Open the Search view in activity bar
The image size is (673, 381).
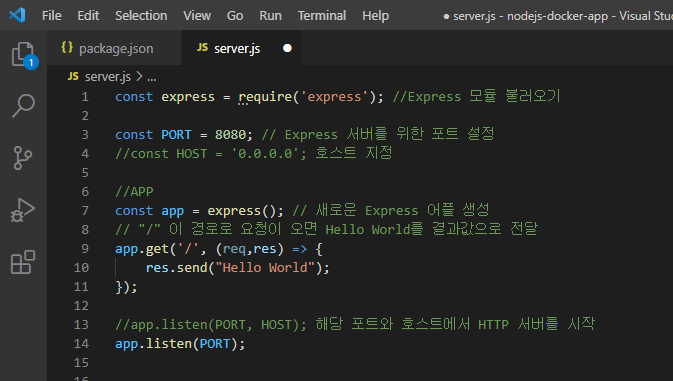tap(23, 106)
